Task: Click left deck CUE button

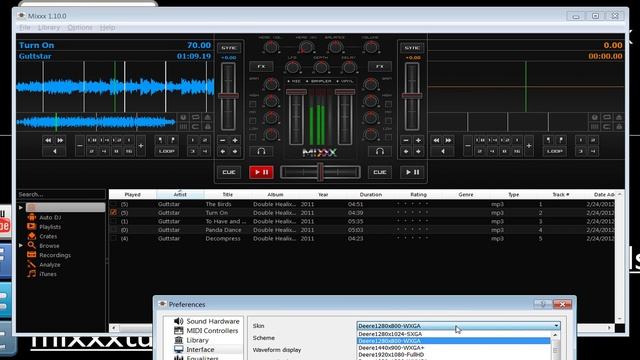Action: 229,172
